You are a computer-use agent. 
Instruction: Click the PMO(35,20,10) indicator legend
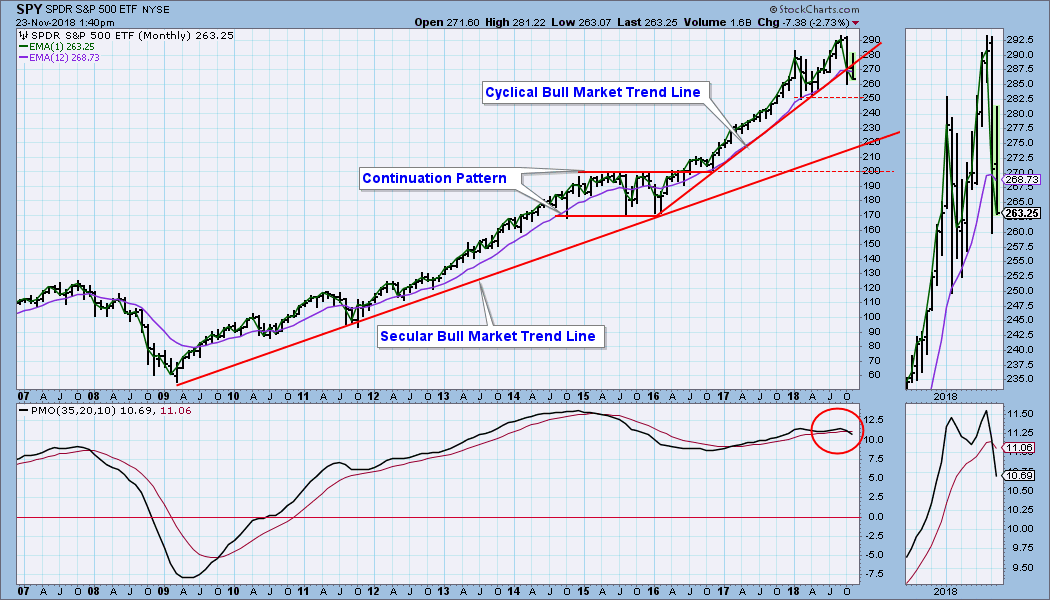[105, 410]
